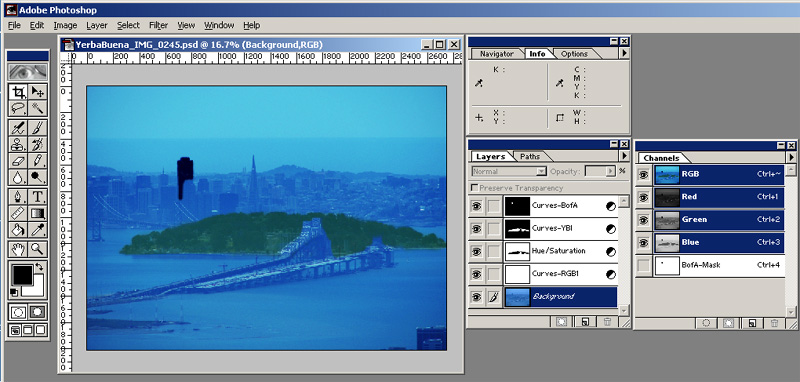Viewport: 800px width, 382px height.
Task: Switch to the Paths tab
Action: click(530, 157)
